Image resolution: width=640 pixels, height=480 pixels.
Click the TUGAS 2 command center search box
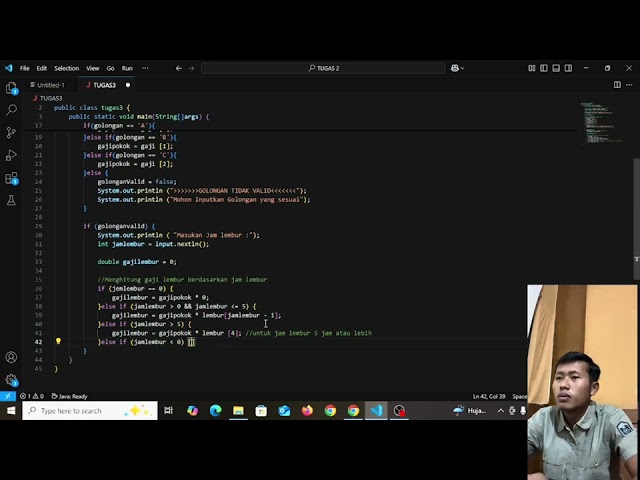(x=322, y=68)
